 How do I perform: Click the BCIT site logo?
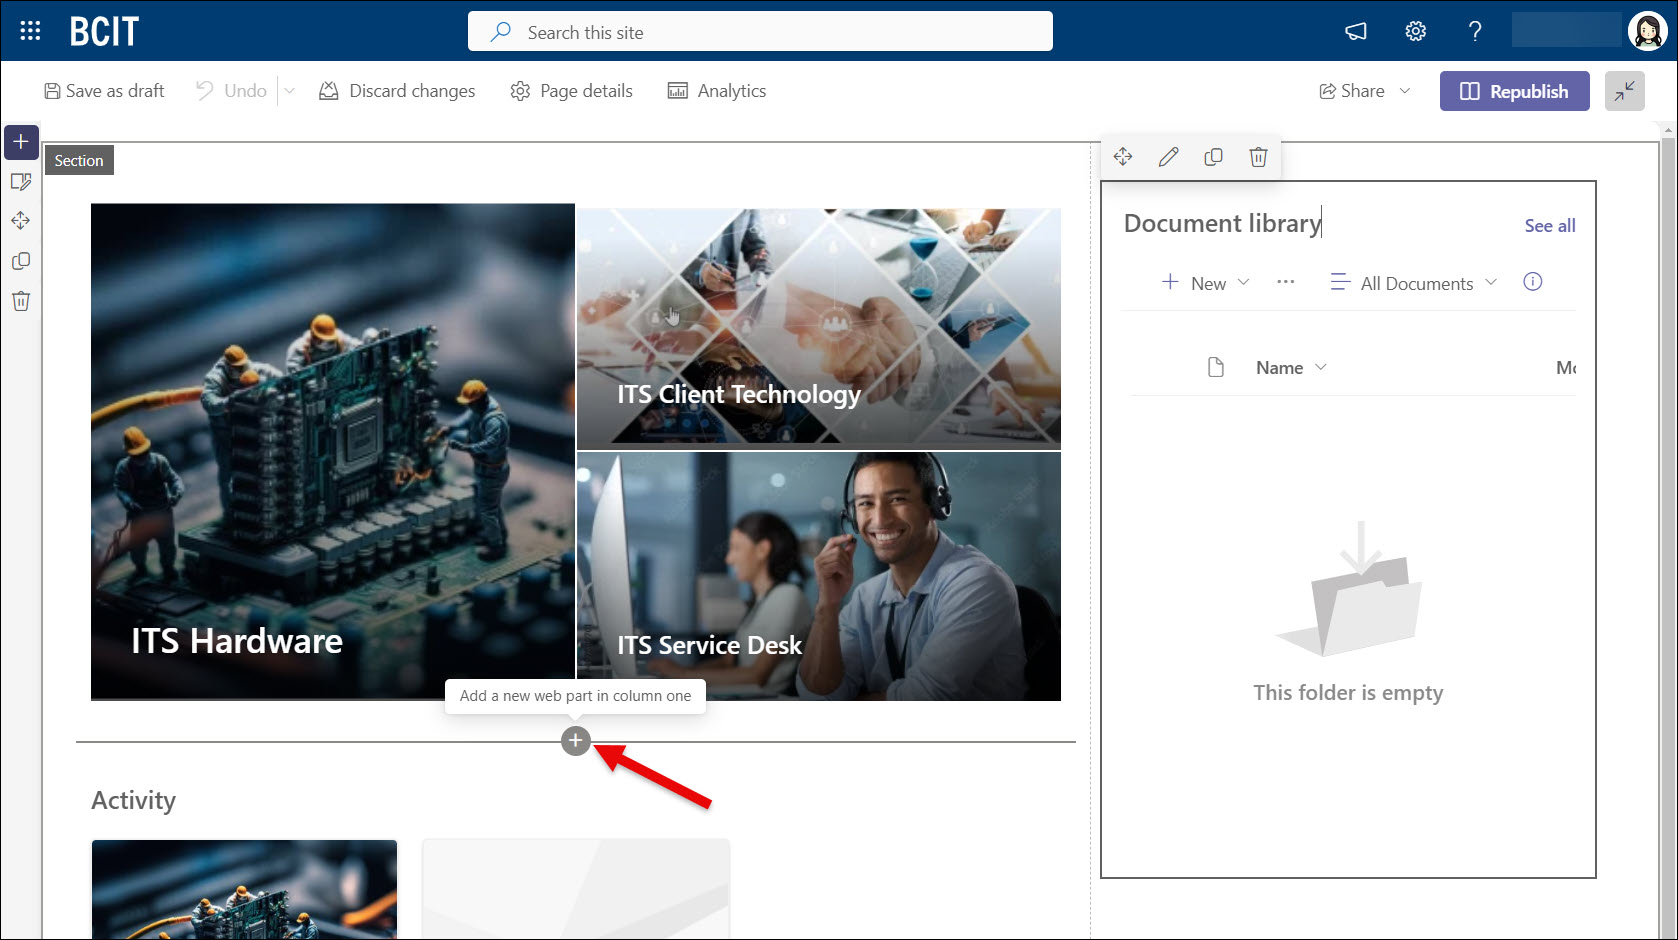104,32
